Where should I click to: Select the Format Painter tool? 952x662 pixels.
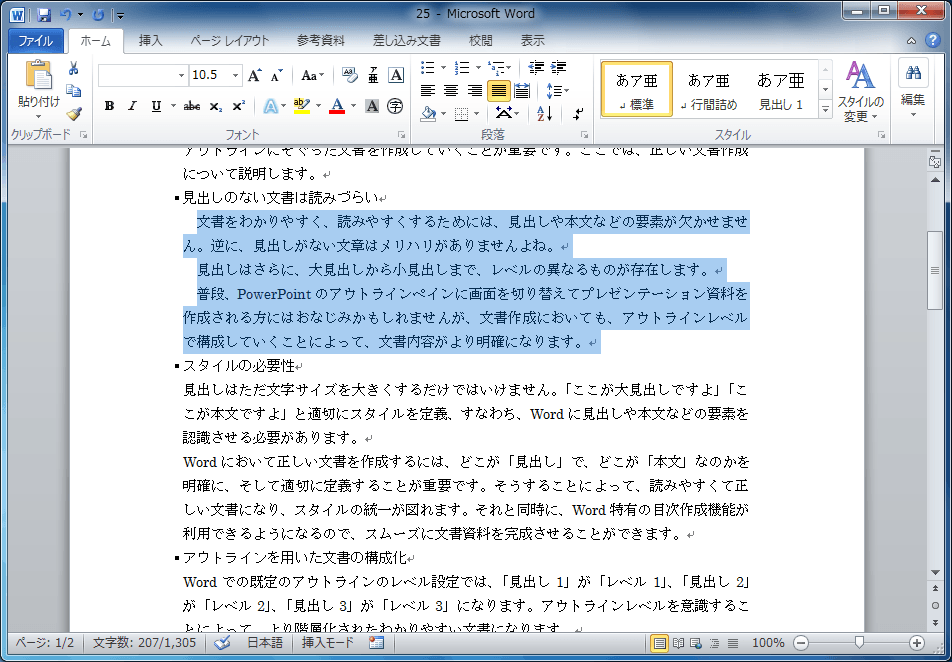(x=72, y=112)
